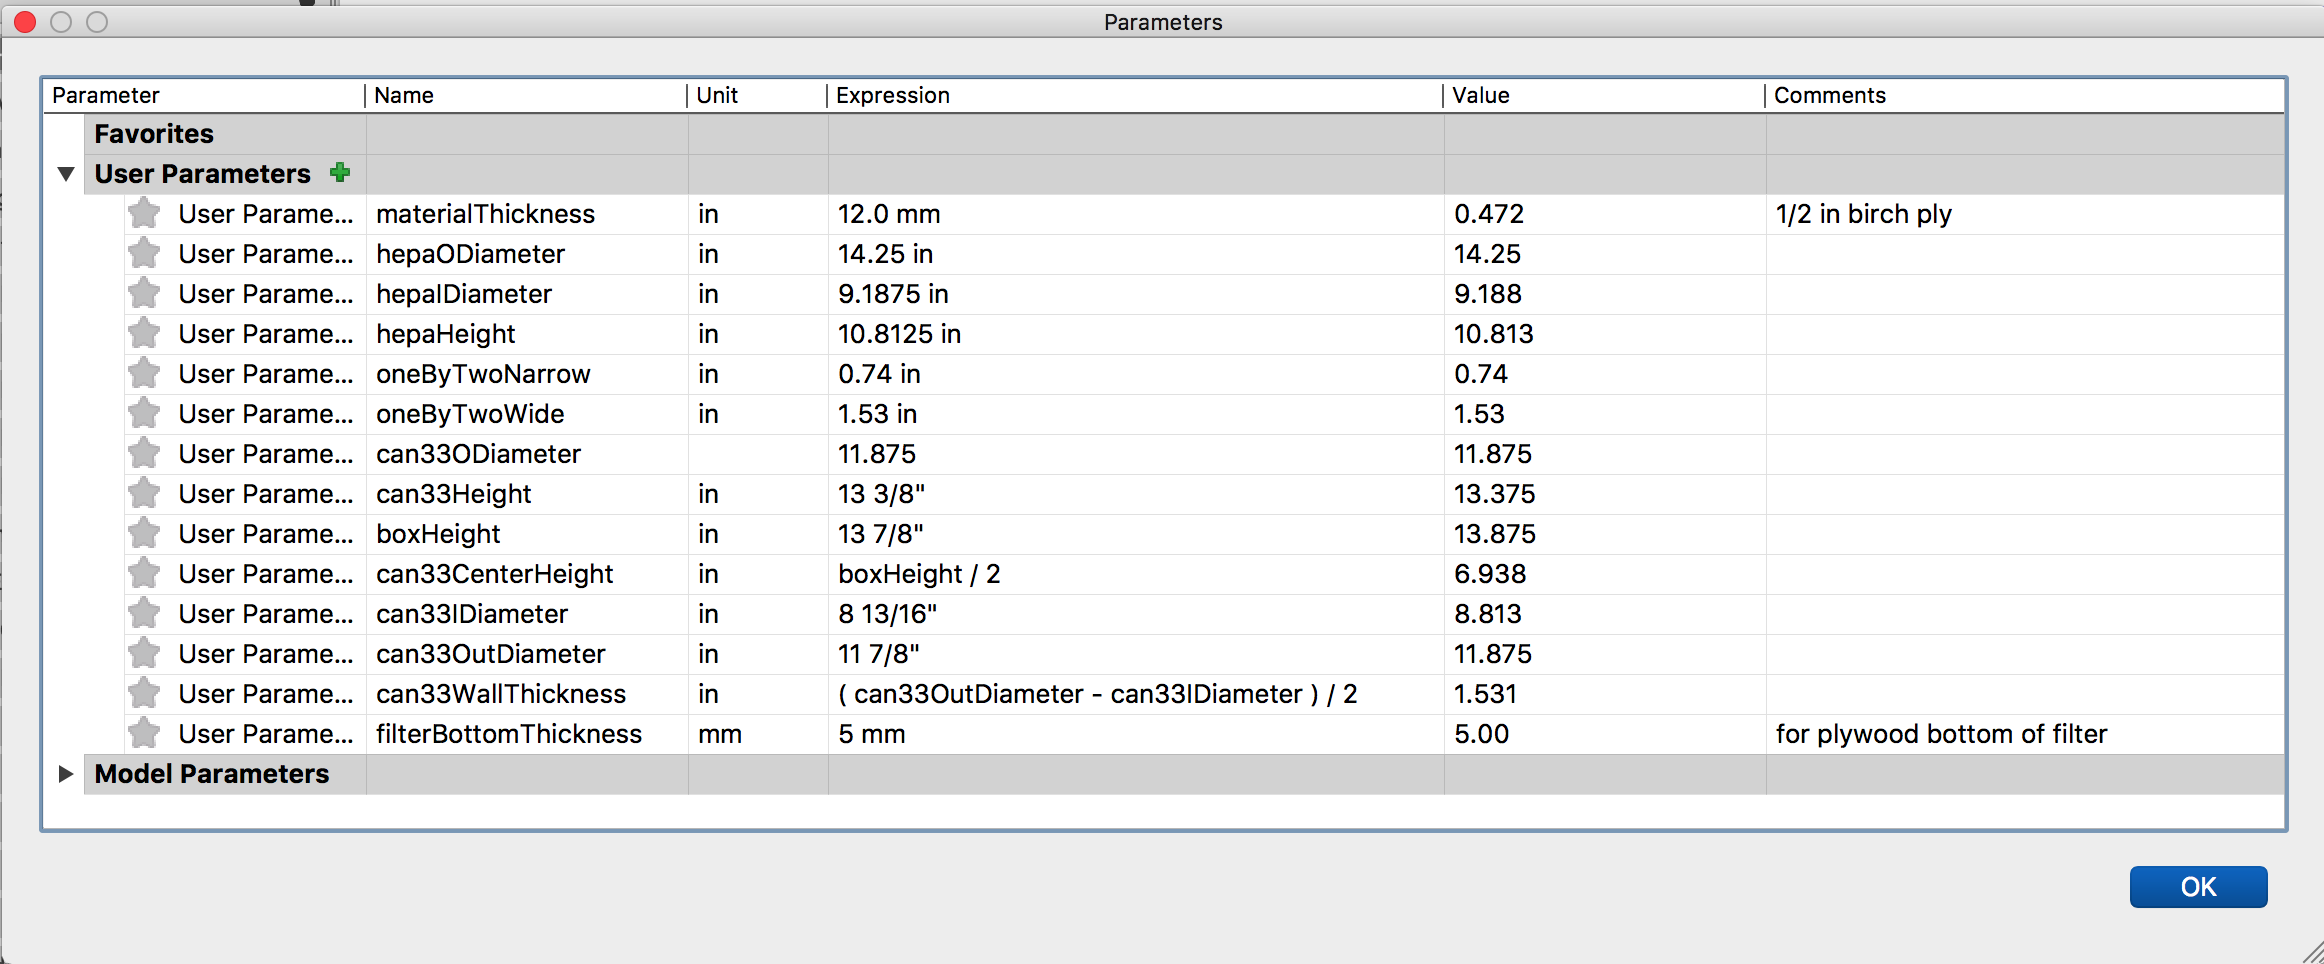Sort by the Parameter column header
The image size is (2324, 964).
[x=204, y=95]
